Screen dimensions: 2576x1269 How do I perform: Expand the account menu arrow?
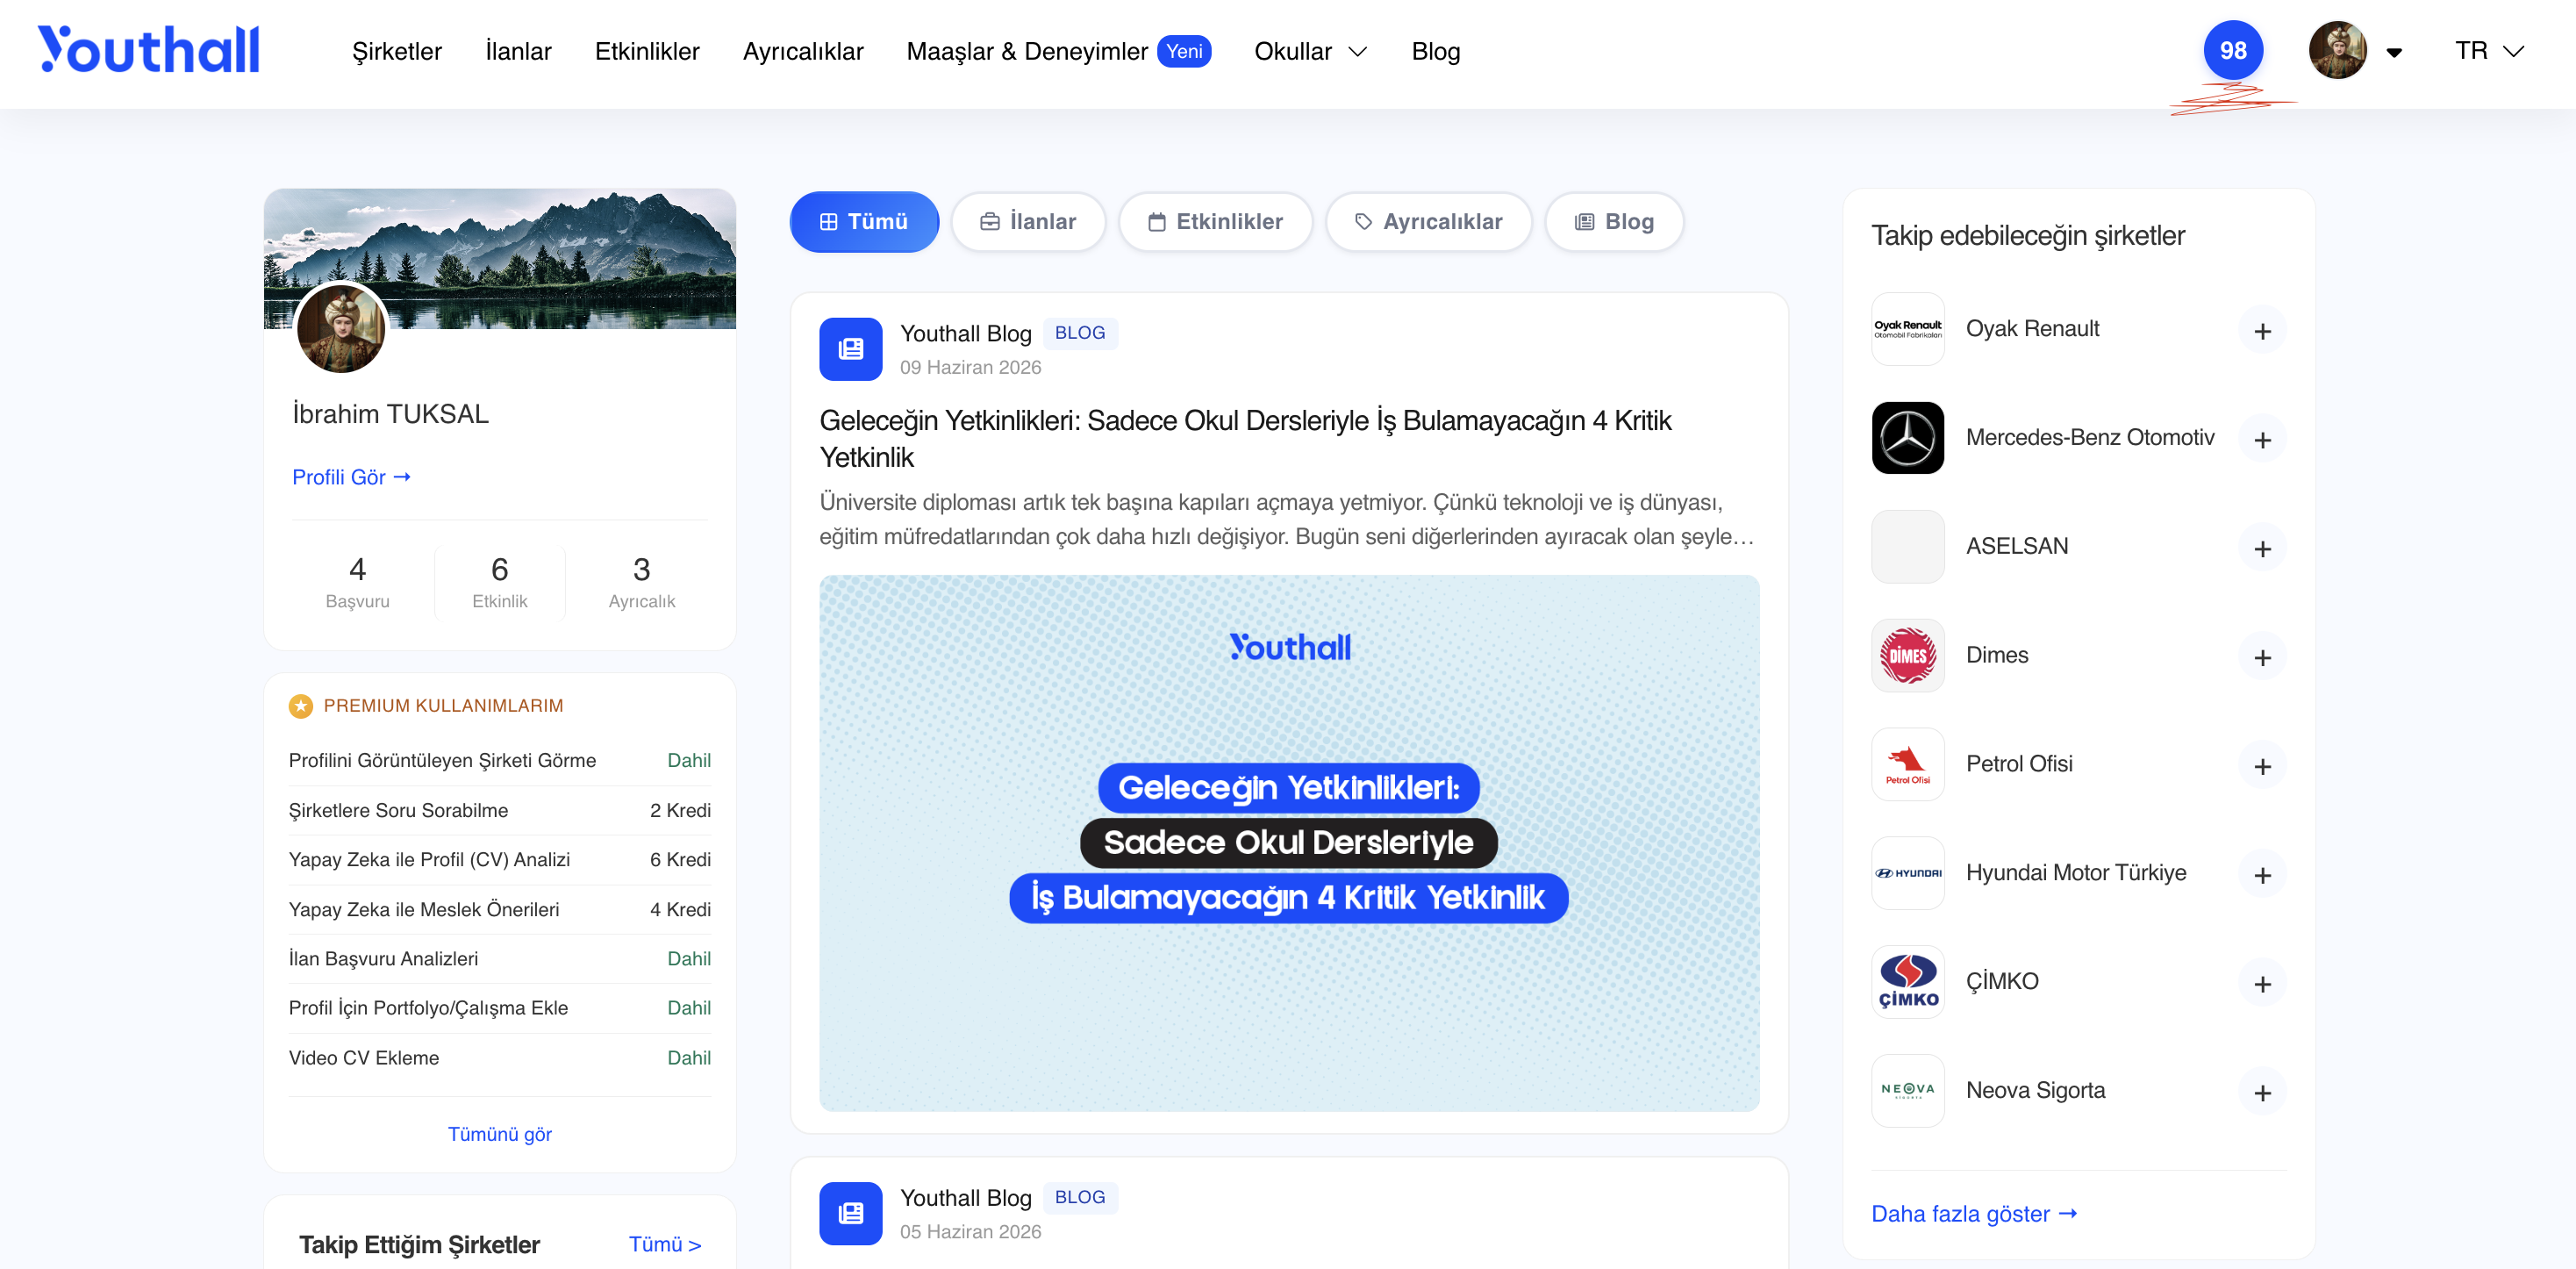[x=2394, y=52]
